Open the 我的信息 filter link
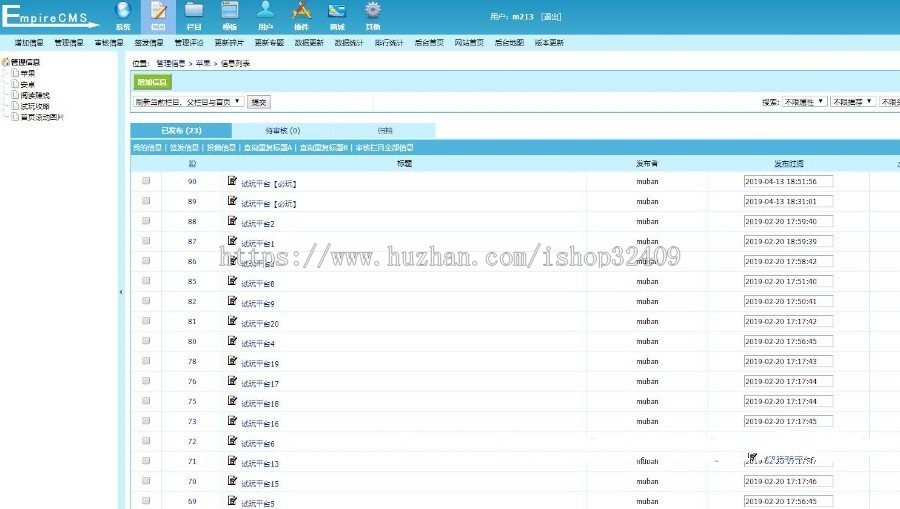Image resolution: width=900 pixels, height=509 pixels. click(147, 147)
